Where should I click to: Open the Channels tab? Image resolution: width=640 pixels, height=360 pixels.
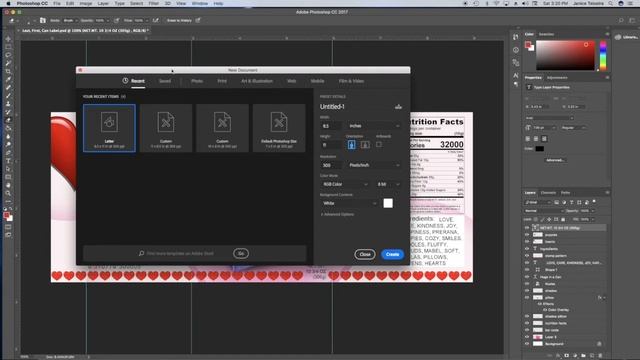pyautogui.click(x=548, y=193)
